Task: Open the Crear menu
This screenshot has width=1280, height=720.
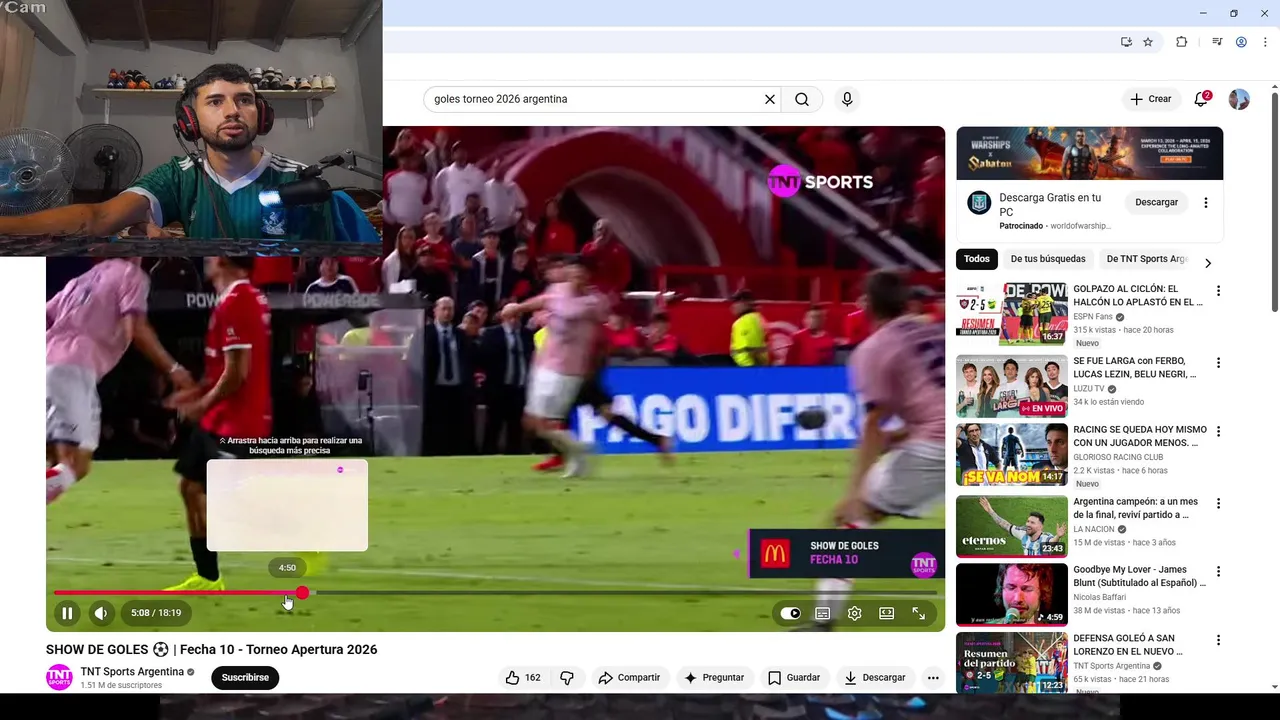Action: pyautogui.click(x=1150, y=99)
